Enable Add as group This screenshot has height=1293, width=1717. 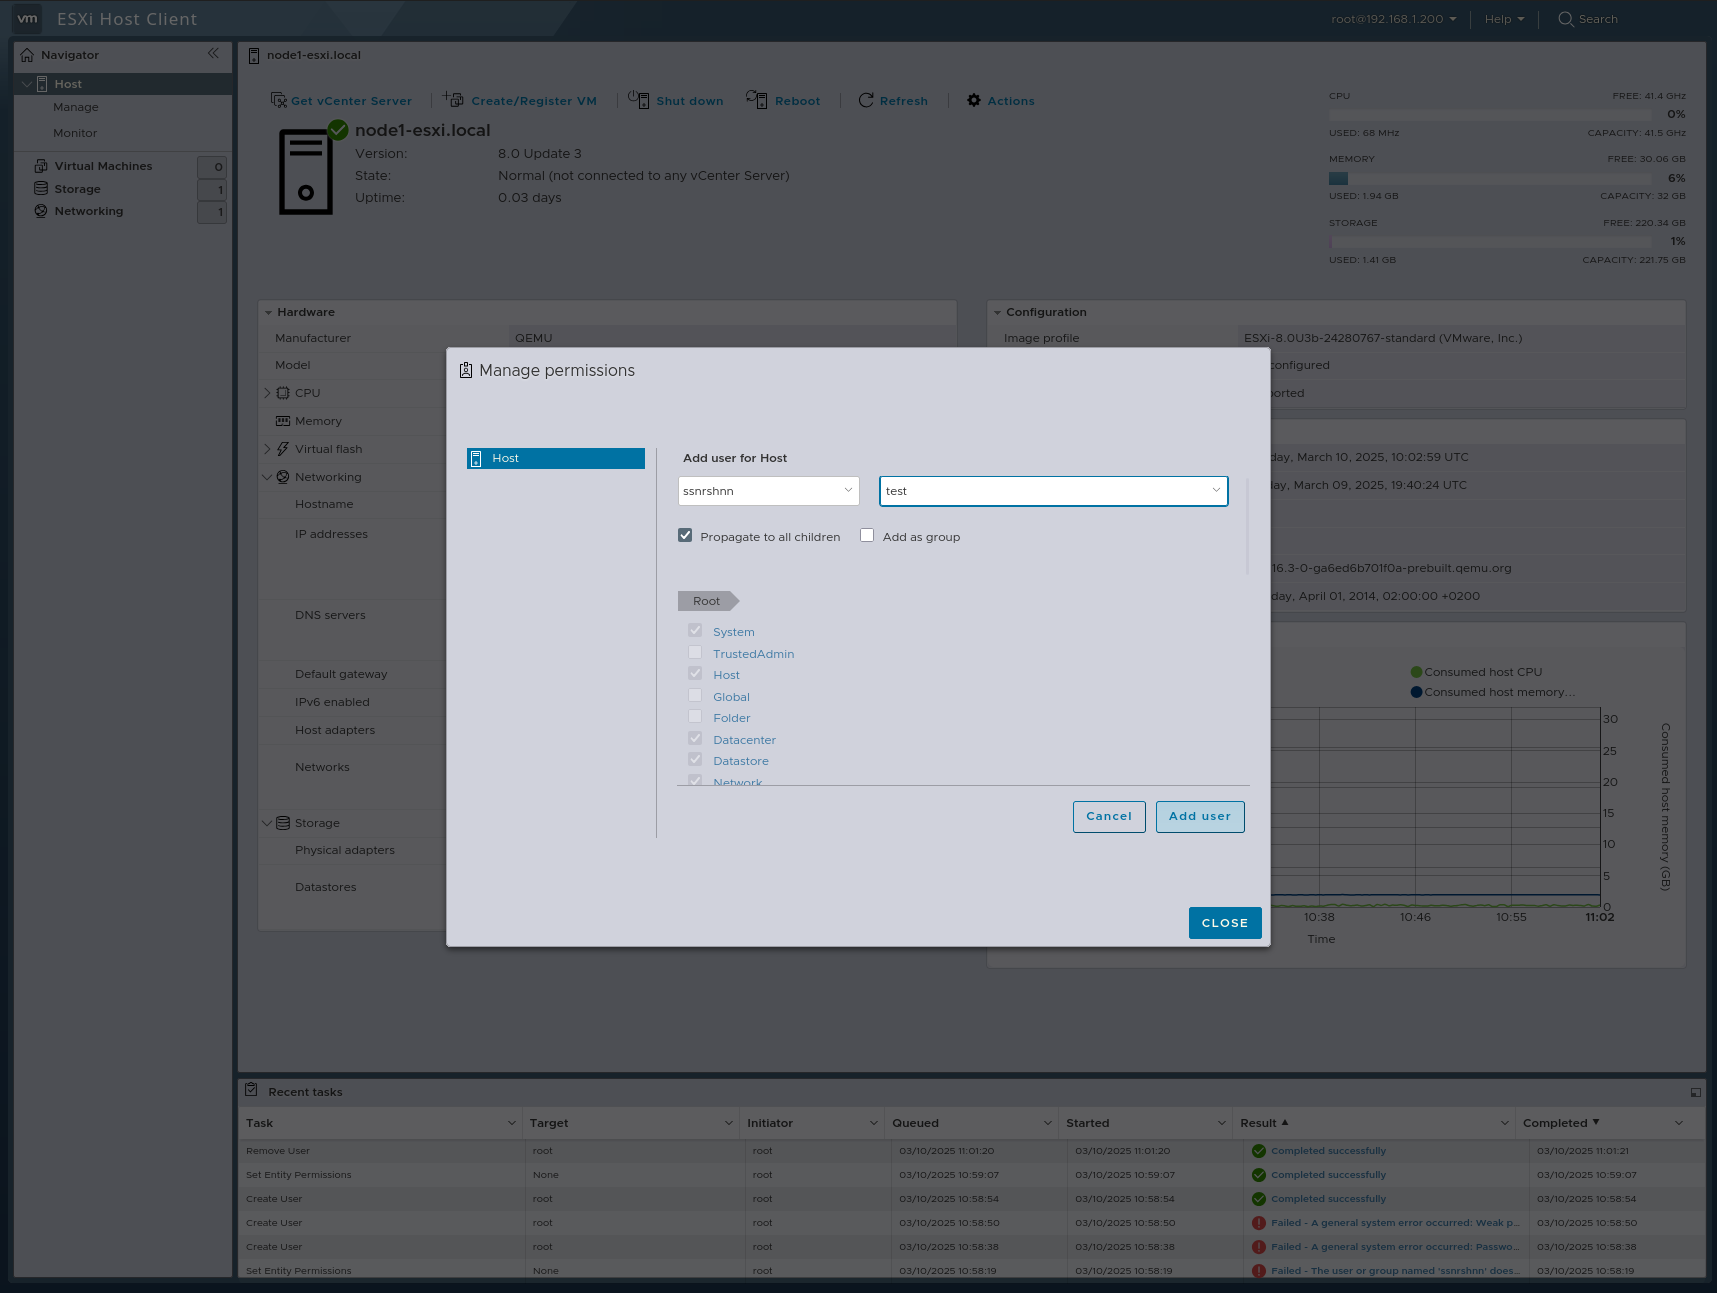(866, 535)
